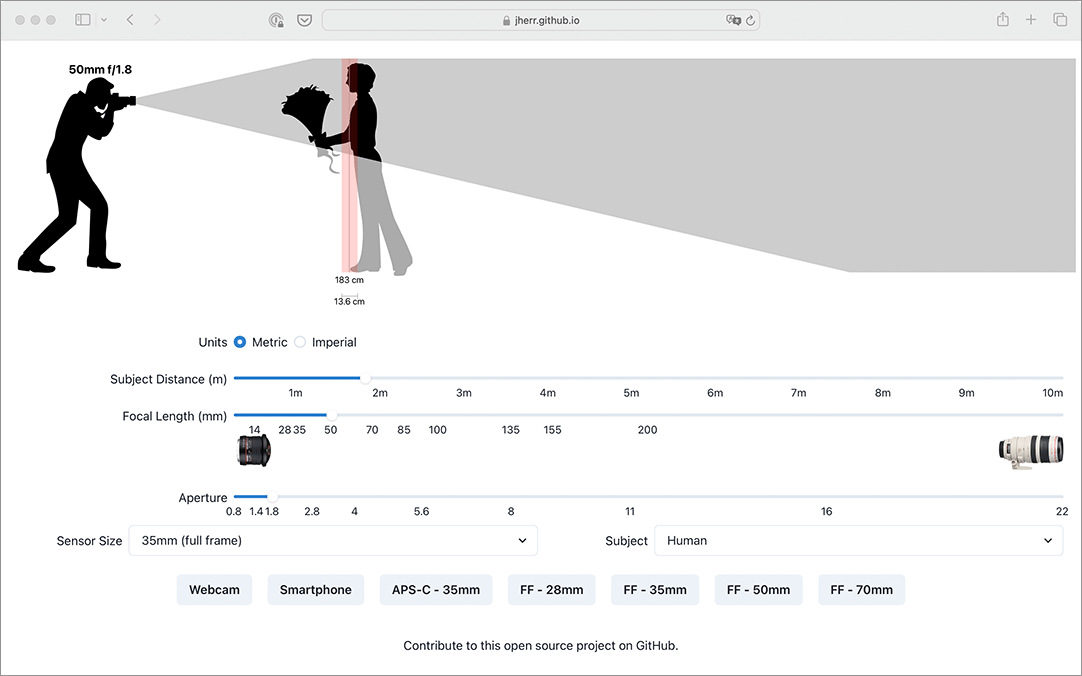The width and height of the screenshot is (1082, 676).
Task: Click the 16 aperture tick label
Action: 827,512
